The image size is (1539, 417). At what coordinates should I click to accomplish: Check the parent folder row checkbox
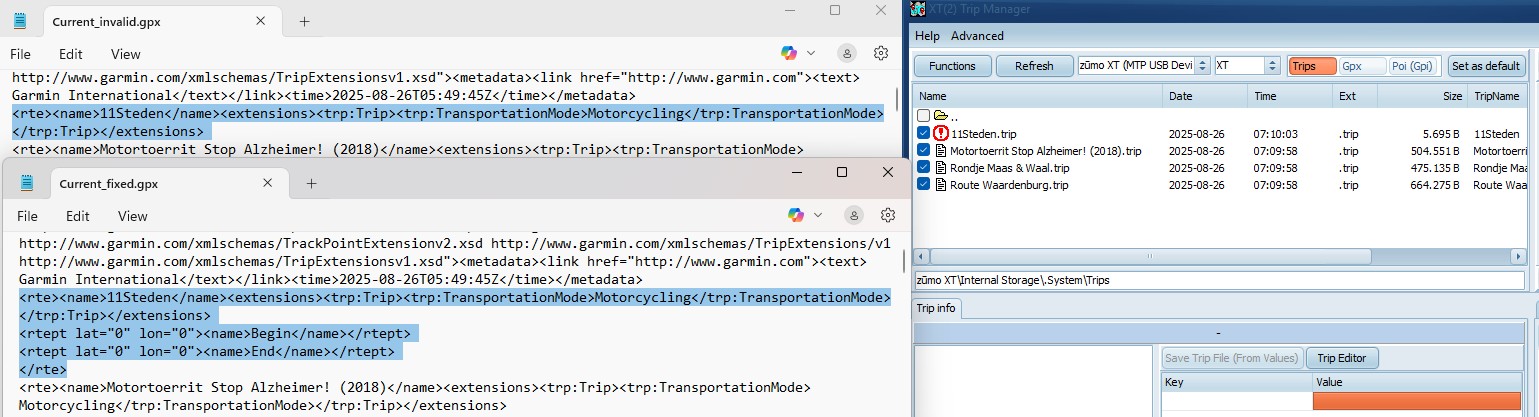tap(924, 116)
